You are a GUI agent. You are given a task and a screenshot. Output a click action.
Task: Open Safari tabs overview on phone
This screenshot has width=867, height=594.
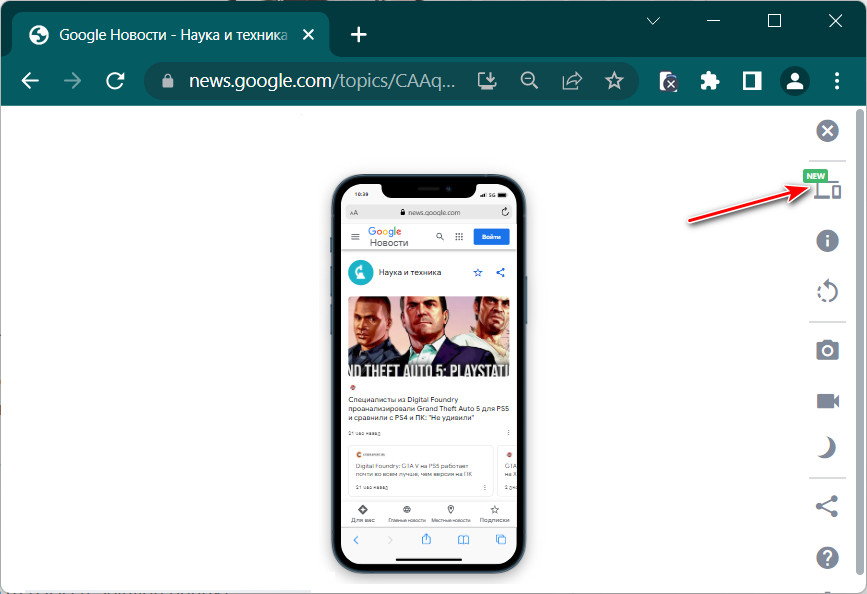coord(500,540)
